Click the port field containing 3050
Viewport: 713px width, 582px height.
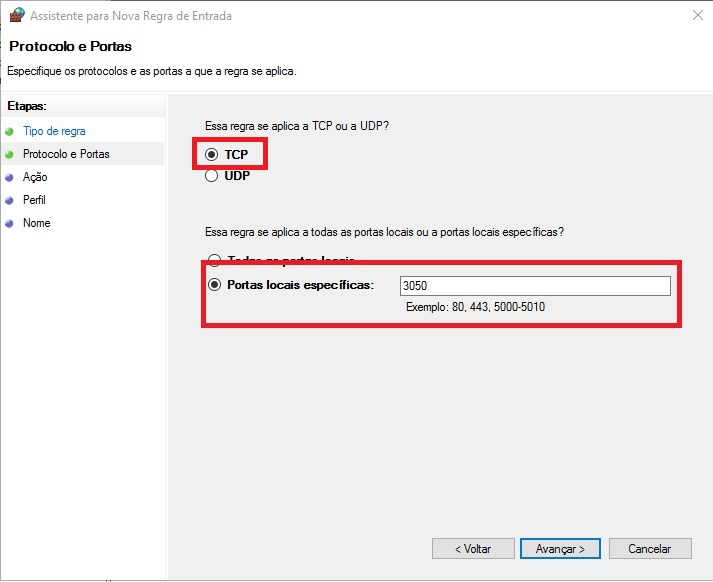tap(534, 286)
